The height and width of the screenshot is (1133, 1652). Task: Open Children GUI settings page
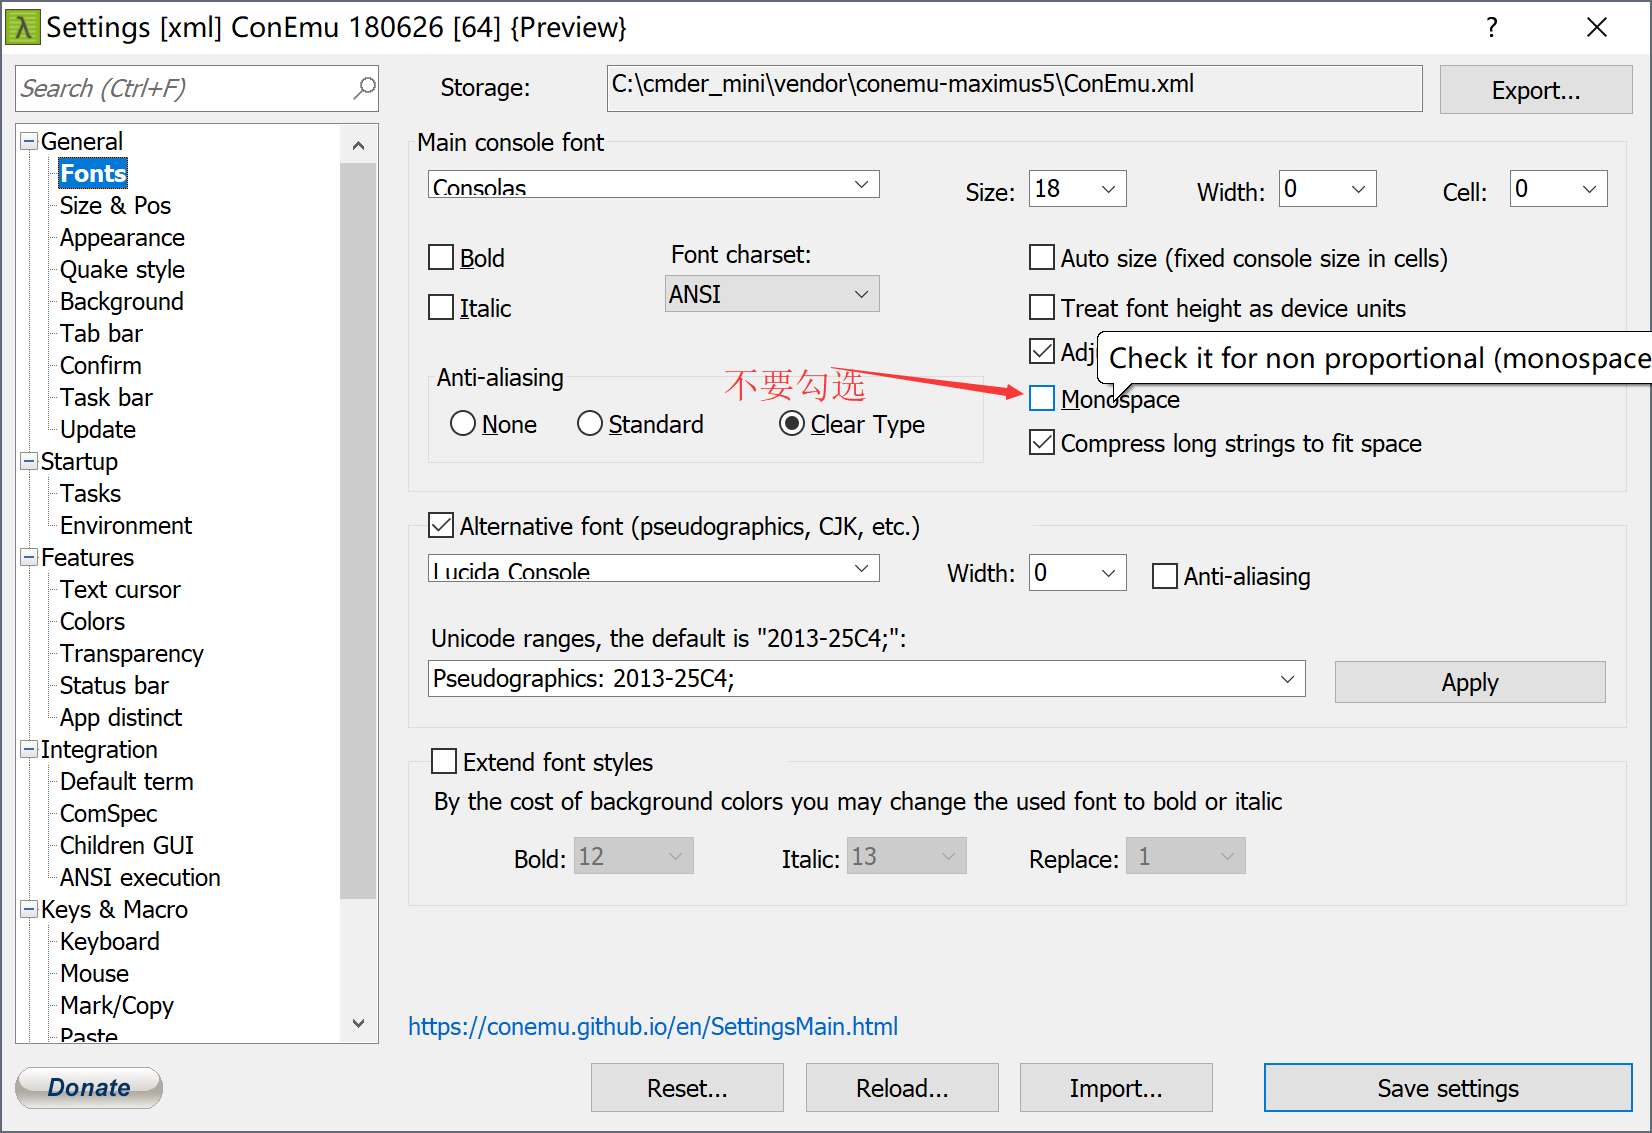click(x=126, y=845)
